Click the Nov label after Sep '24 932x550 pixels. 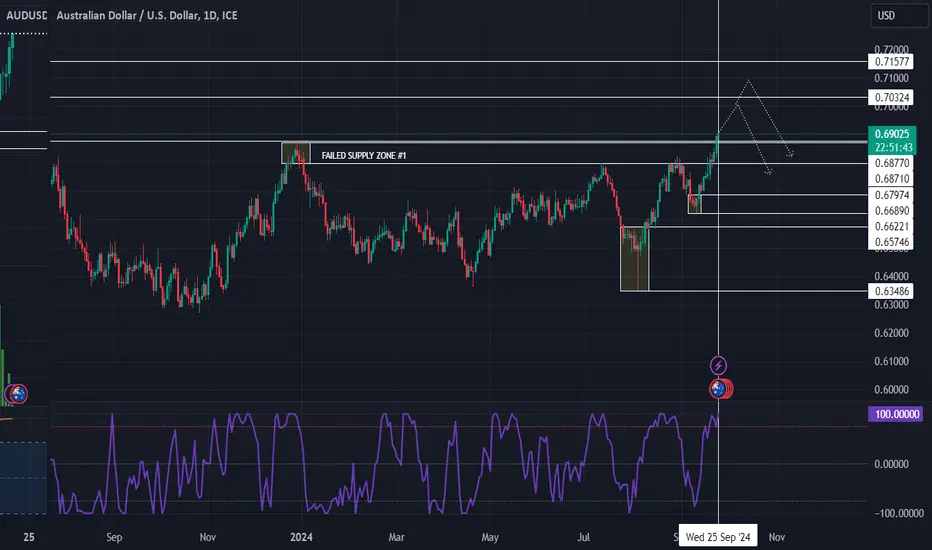776,537
